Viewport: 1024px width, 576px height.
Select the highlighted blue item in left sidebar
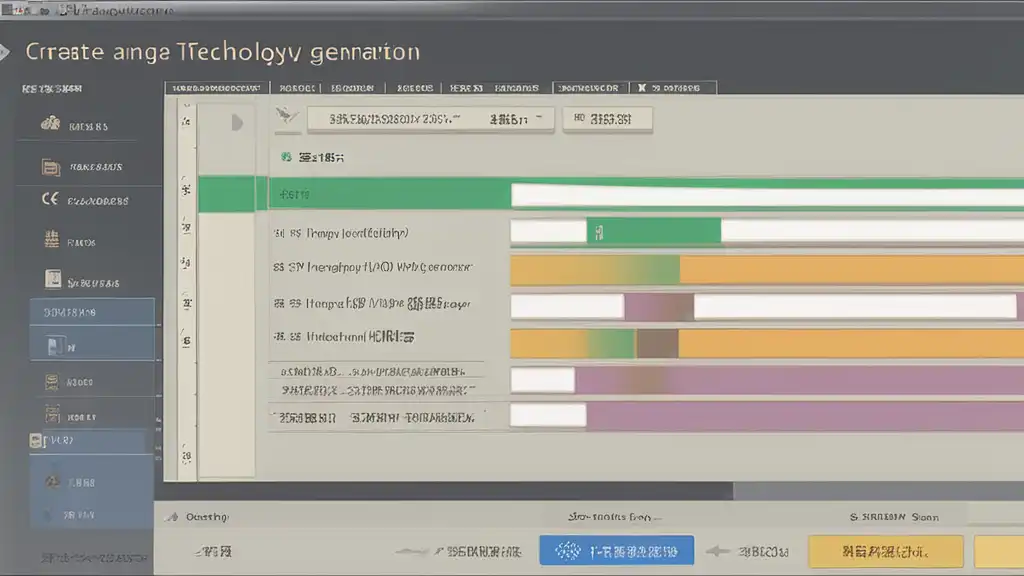pyautogui.click(x=92, y=312)
